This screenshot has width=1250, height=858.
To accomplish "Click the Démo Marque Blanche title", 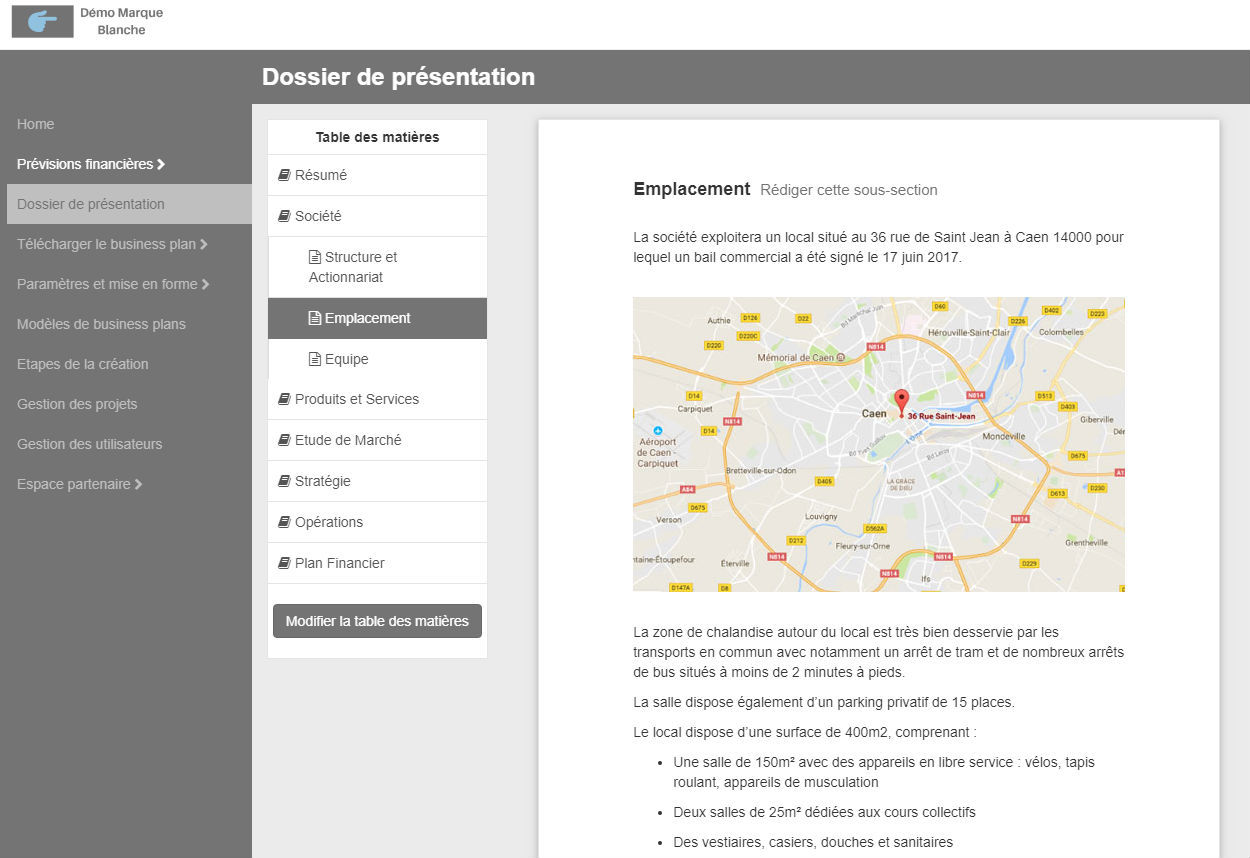I will [121, 21].
